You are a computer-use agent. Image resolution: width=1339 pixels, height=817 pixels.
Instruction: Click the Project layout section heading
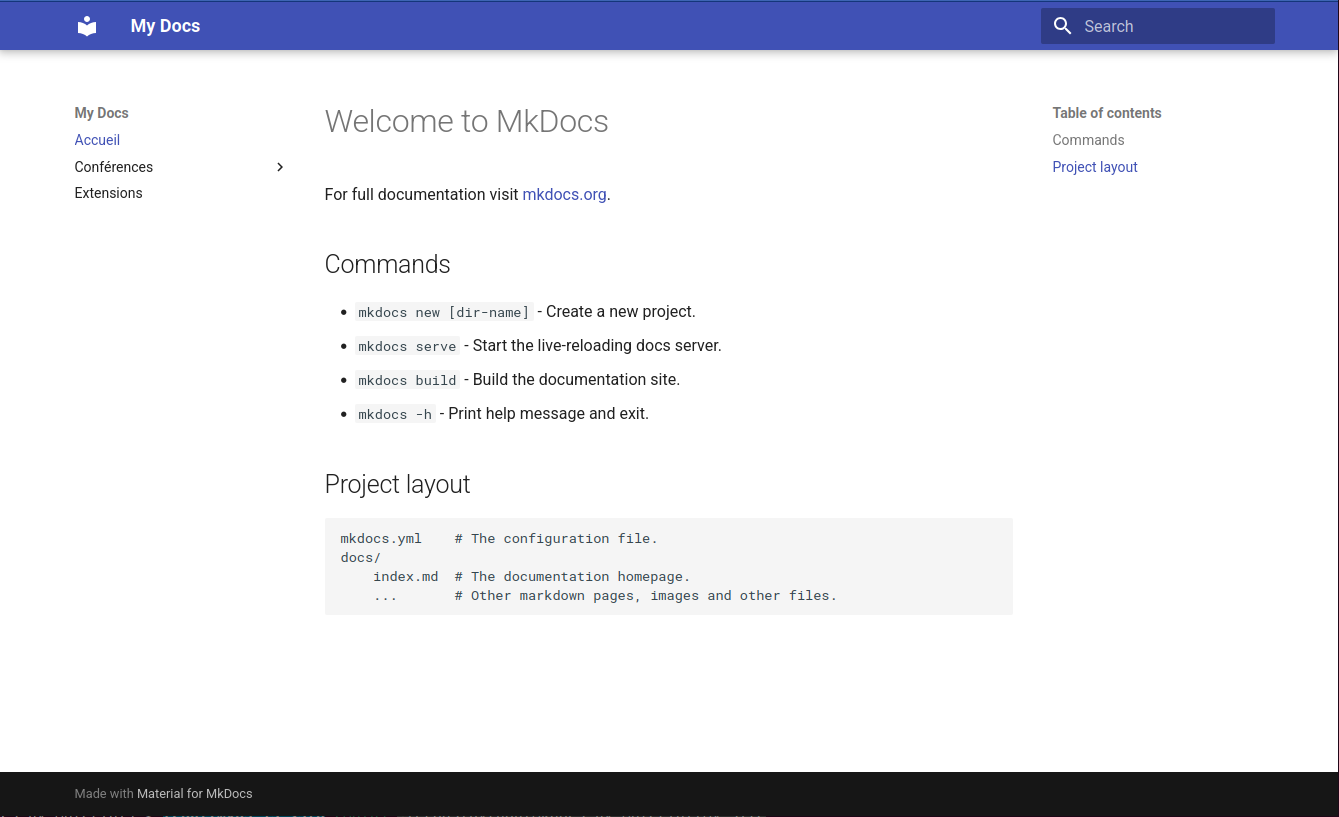pyautogui.click(x=397, y=484)
